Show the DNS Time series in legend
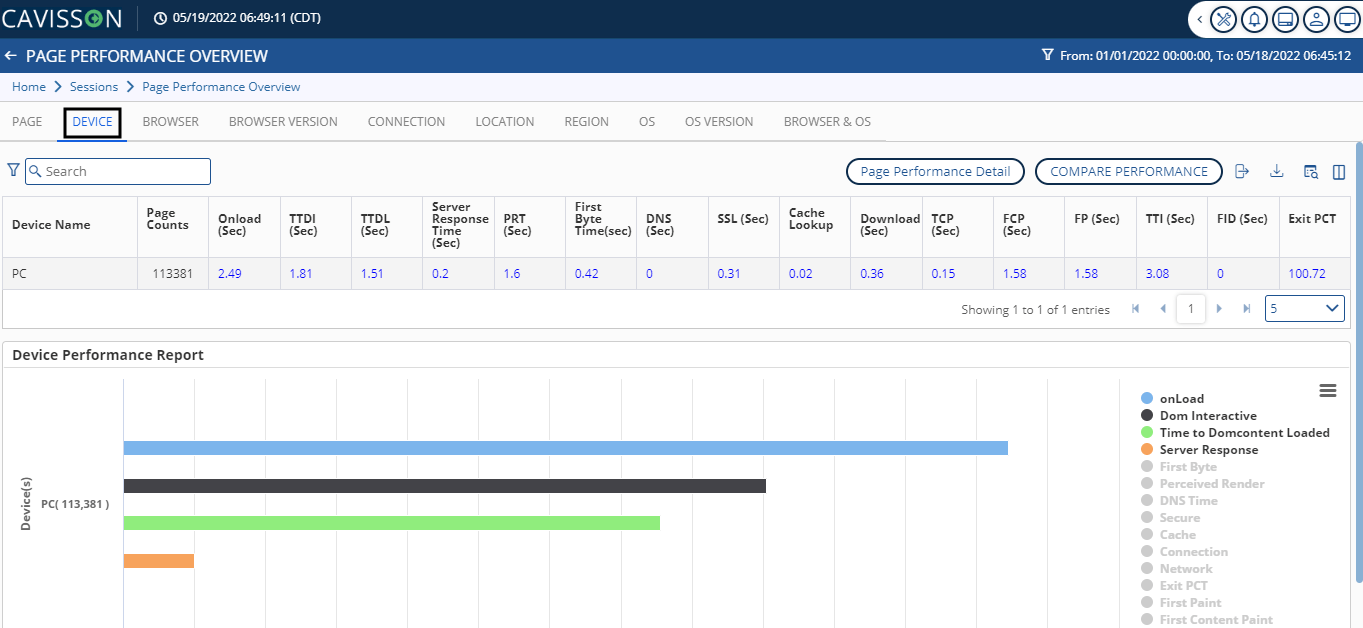 (1179, 501)
